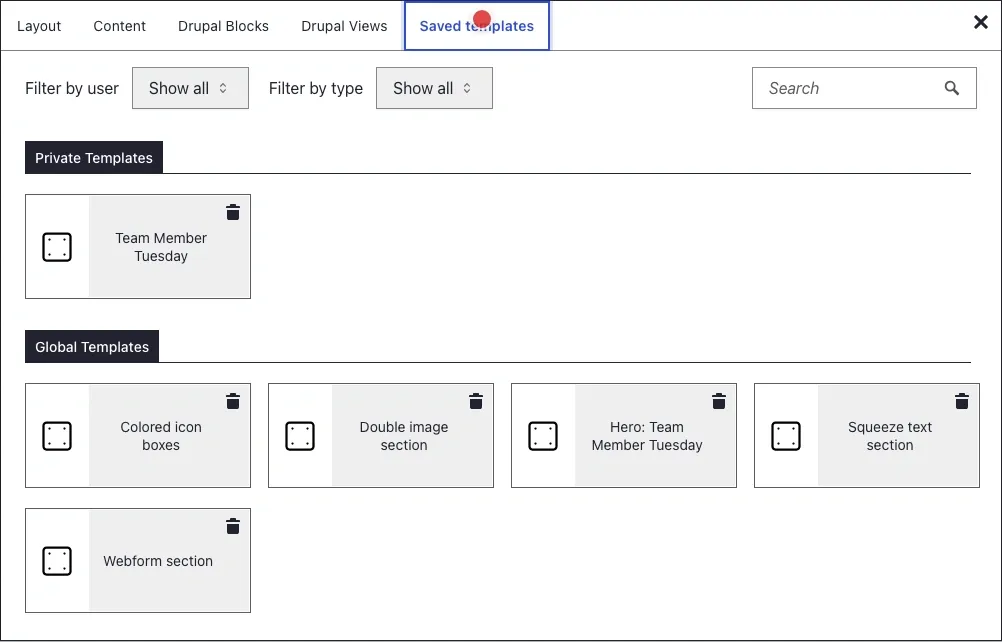Click the layout icon of Double image section
This screenshot has height=642, width=1002.
click(300, 436)
